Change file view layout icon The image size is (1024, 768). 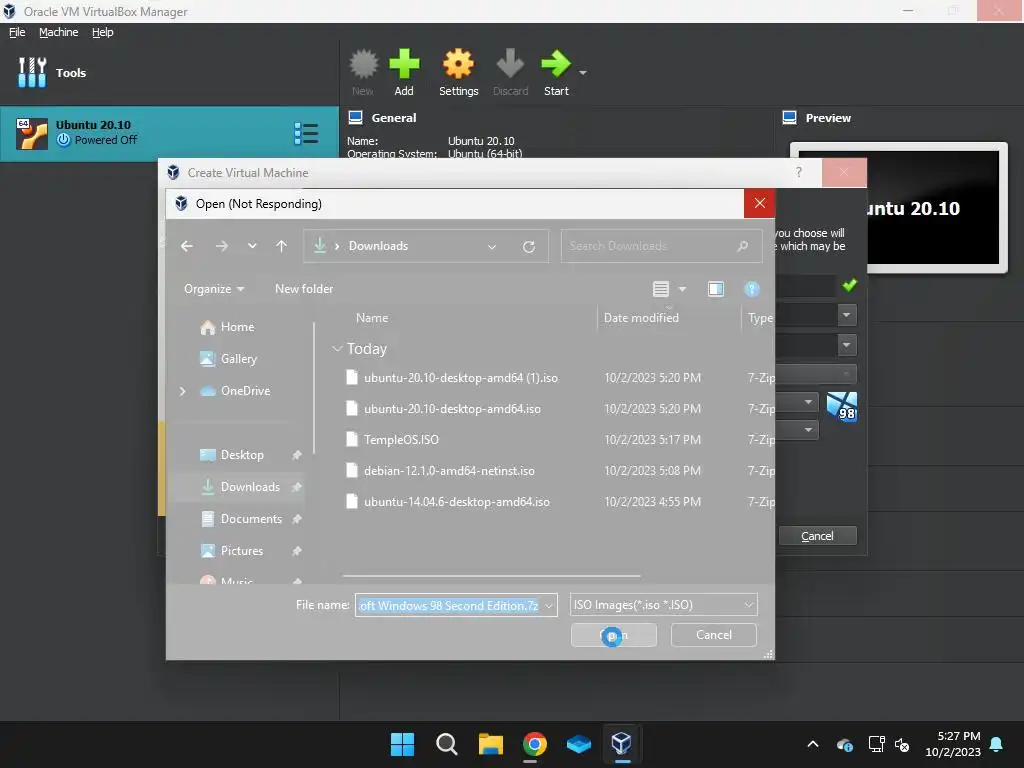(x=660, y=289)
